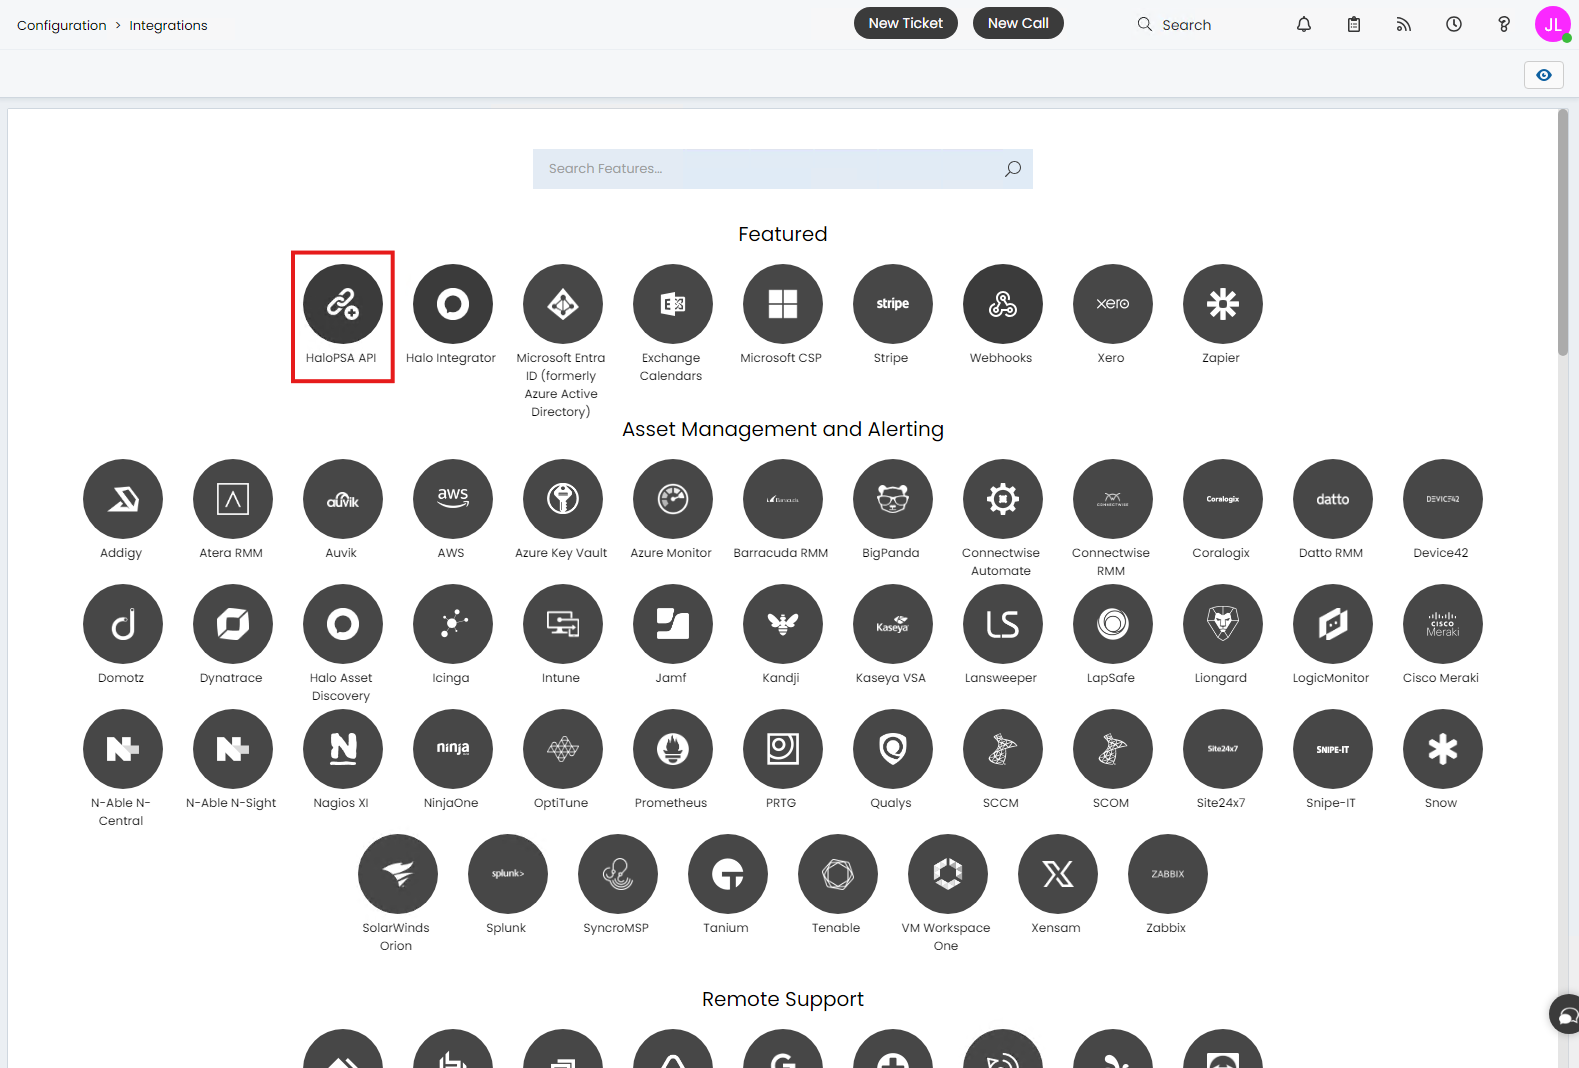
Task: Open the Webhooks integration icon
Action: (x=1002, y=304)
